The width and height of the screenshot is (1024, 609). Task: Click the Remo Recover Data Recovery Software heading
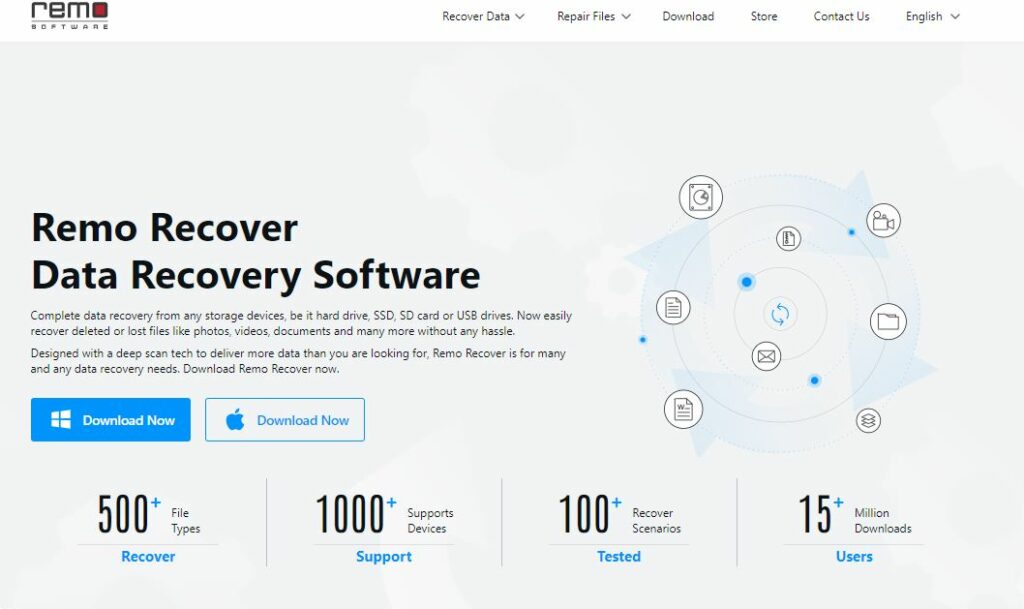pyautogui.click(x=256, y=251)
